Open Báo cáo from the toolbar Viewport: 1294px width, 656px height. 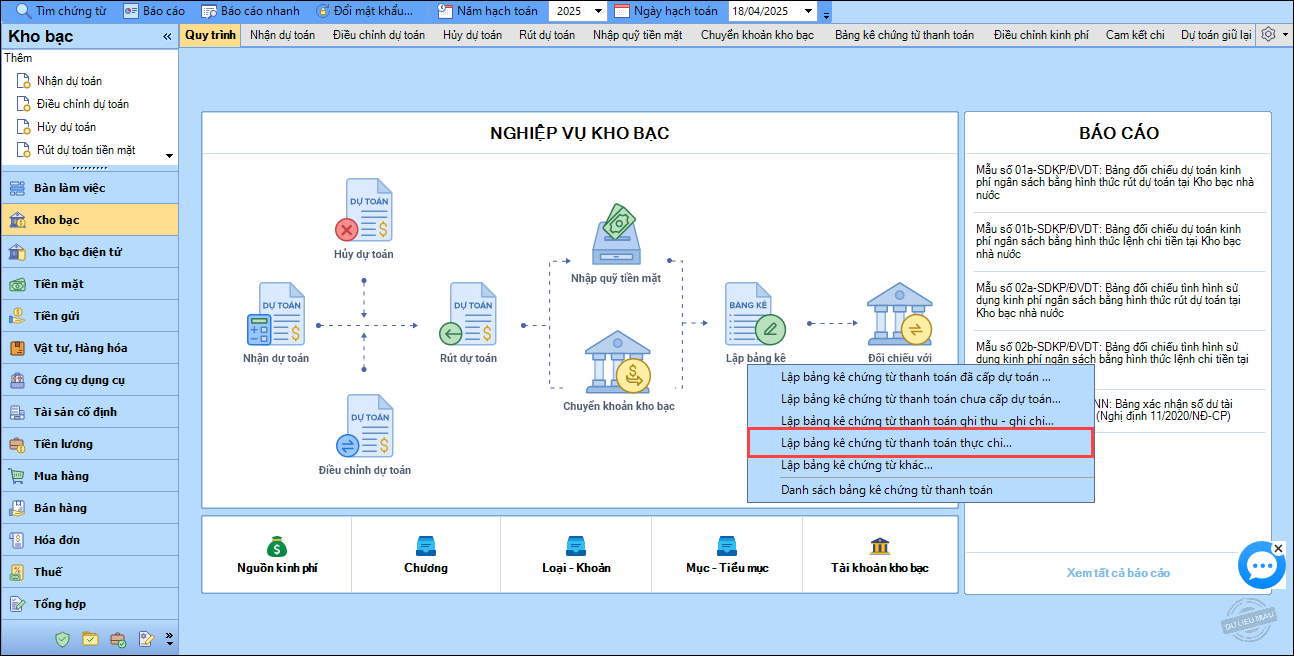pyautogui.click(x=155, y=11)
